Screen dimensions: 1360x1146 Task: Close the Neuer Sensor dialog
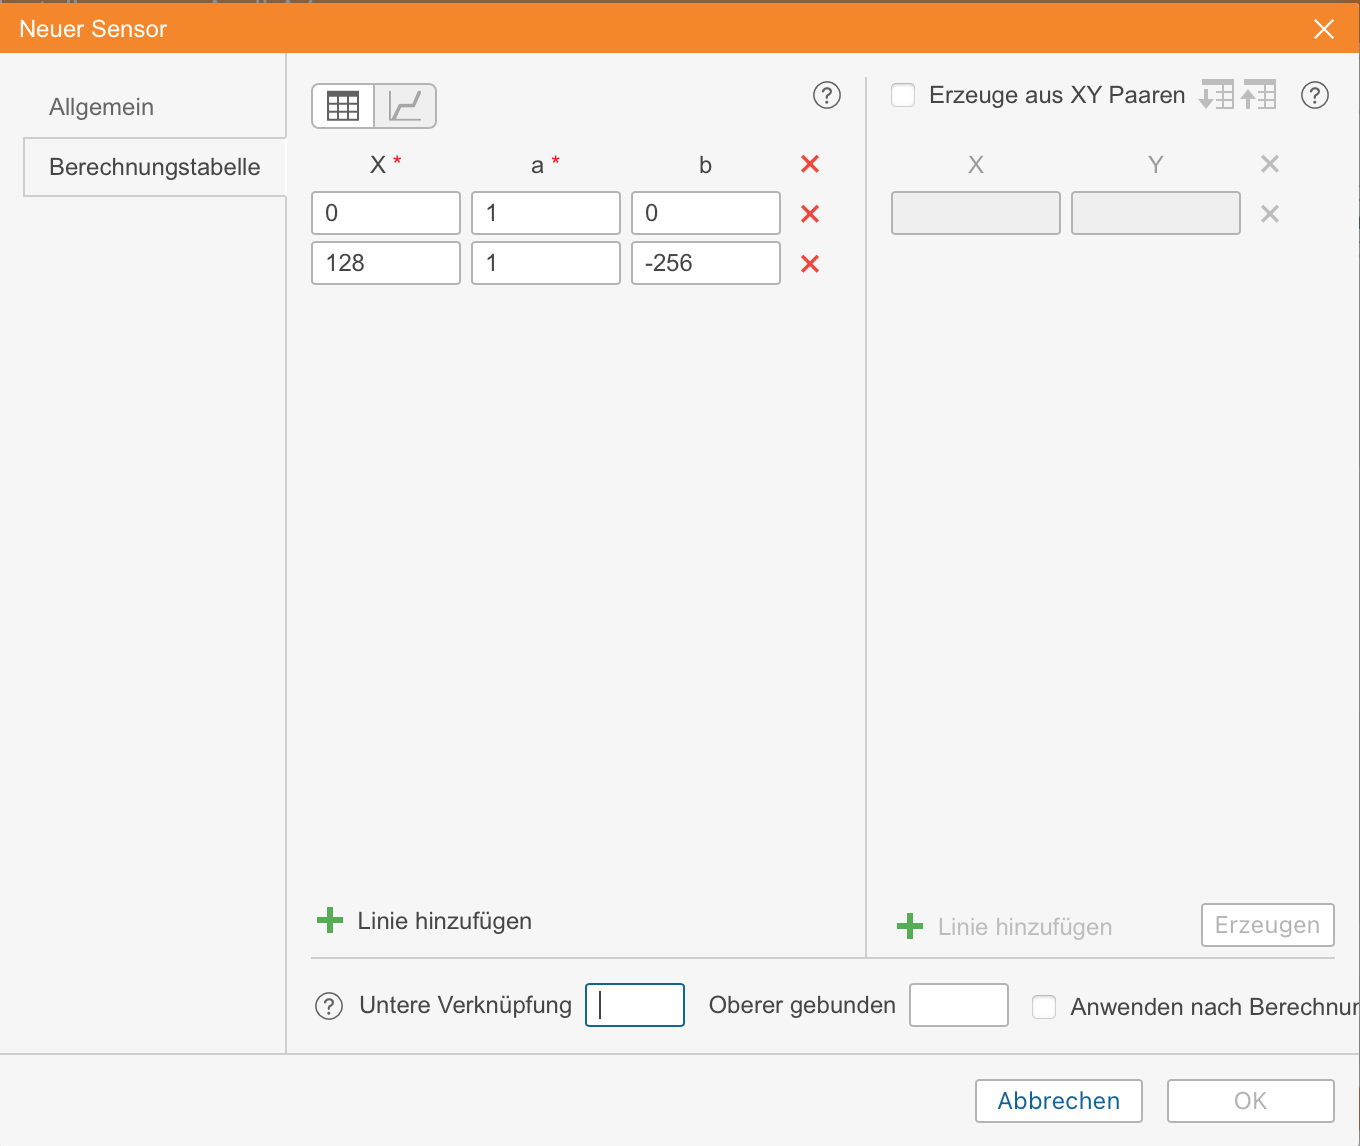[x=1324, y=29]
